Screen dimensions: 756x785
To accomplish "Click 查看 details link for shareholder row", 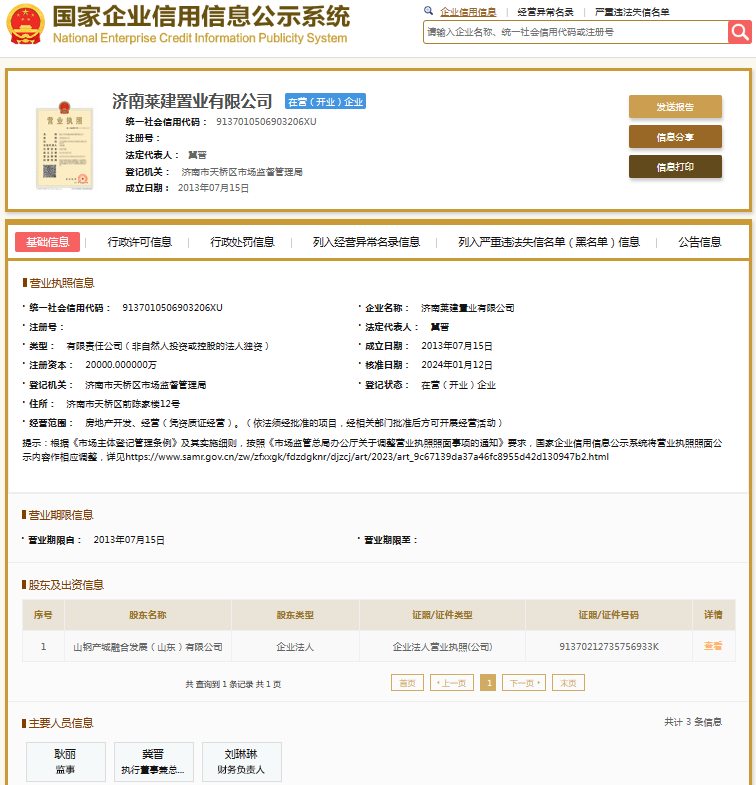I will coord(713,646).
